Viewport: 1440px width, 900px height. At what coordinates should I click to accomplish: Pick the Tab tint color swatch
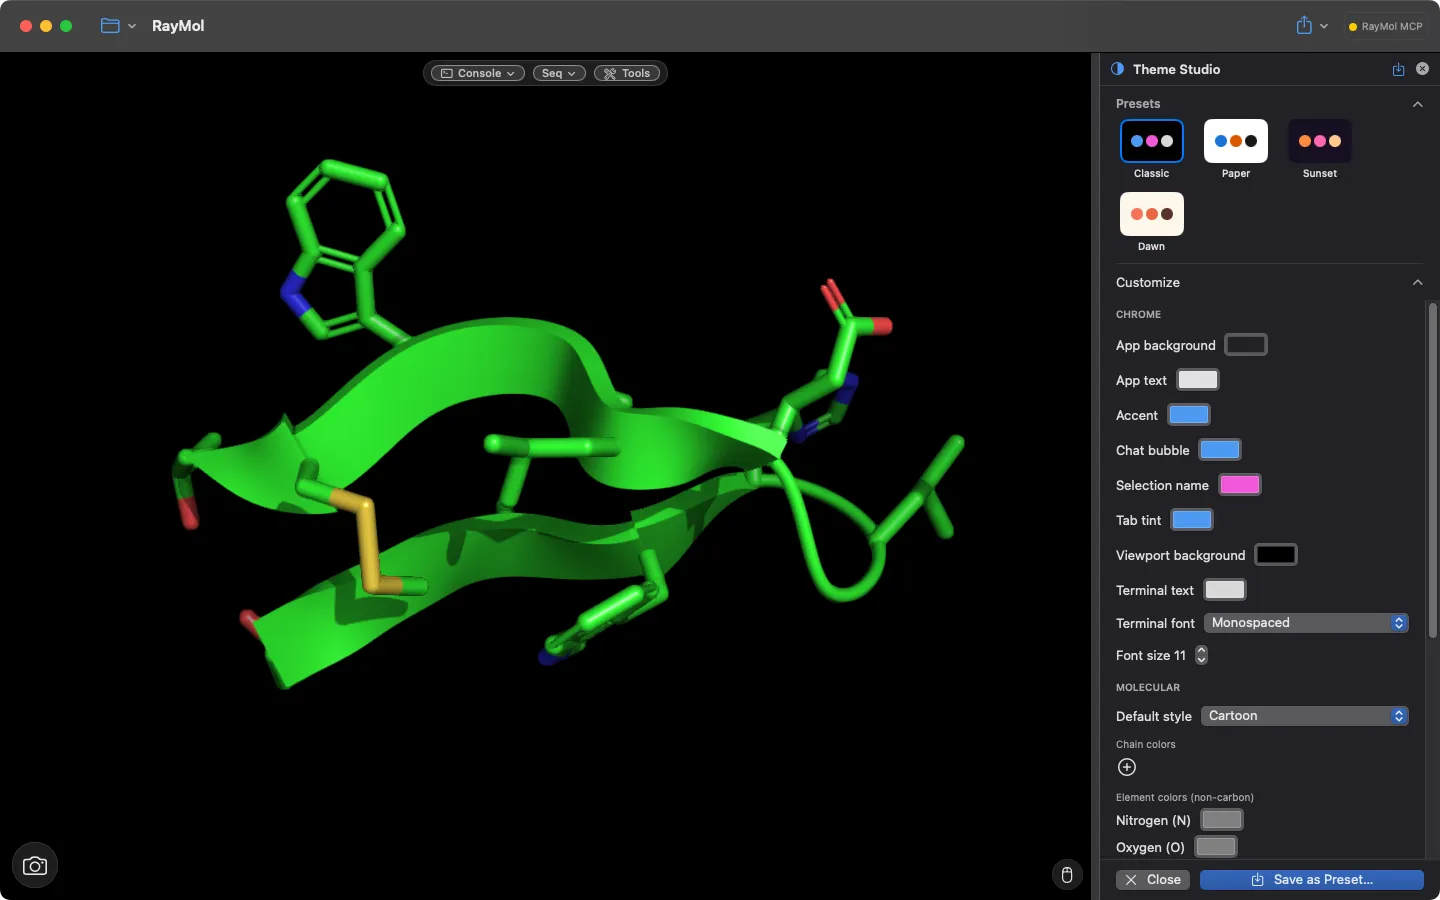[1192, 520]
